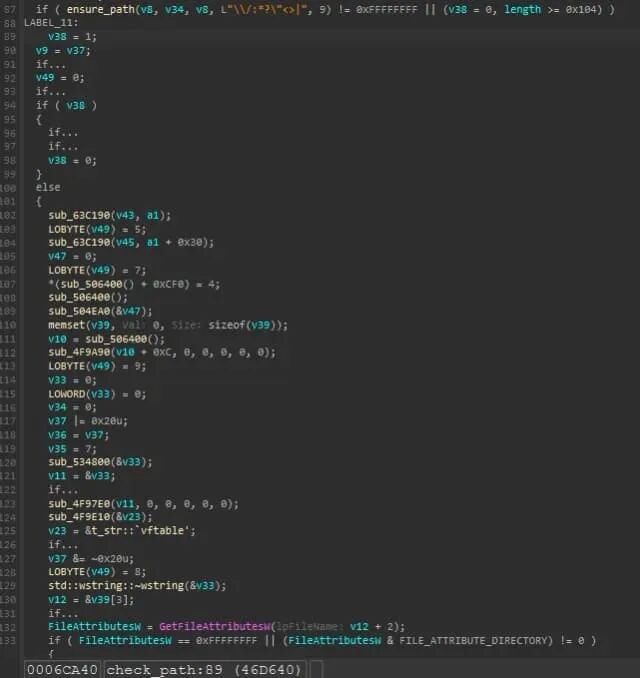Image resolution: width=640 pixels, height=678 pixels.
Task: Click LOBYTE(v49) = 9 statement
Action: point(97,366)
